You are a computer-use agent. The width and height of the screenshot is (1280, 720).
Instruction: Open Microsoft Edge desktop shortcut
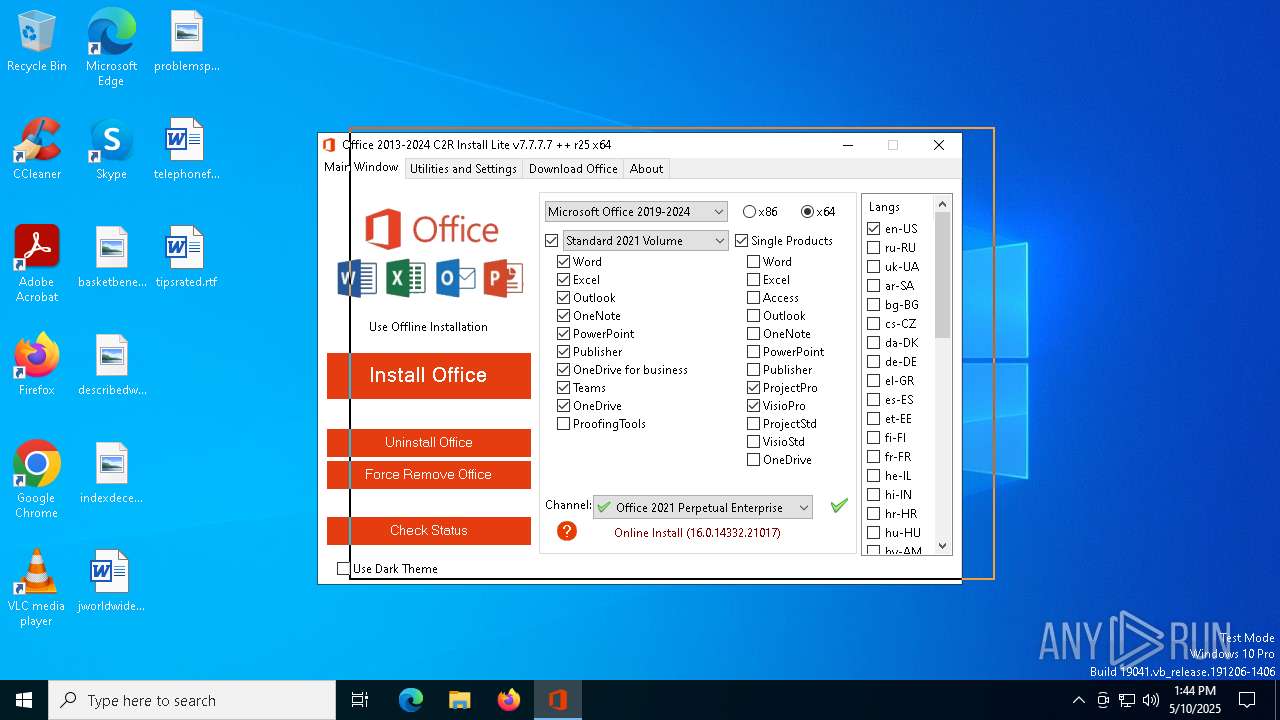pyautogui.click(x=111, y=48)
